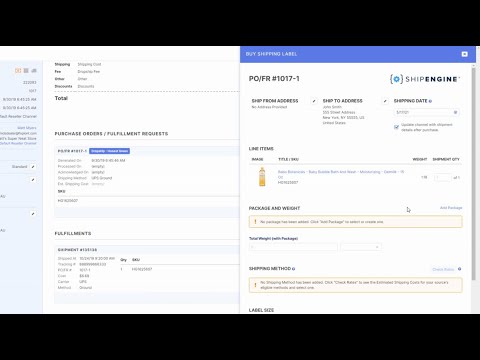Open help icon next to Check Rates
The width and height of the screenshot is (480, 360).
click(x=460, y=269)
